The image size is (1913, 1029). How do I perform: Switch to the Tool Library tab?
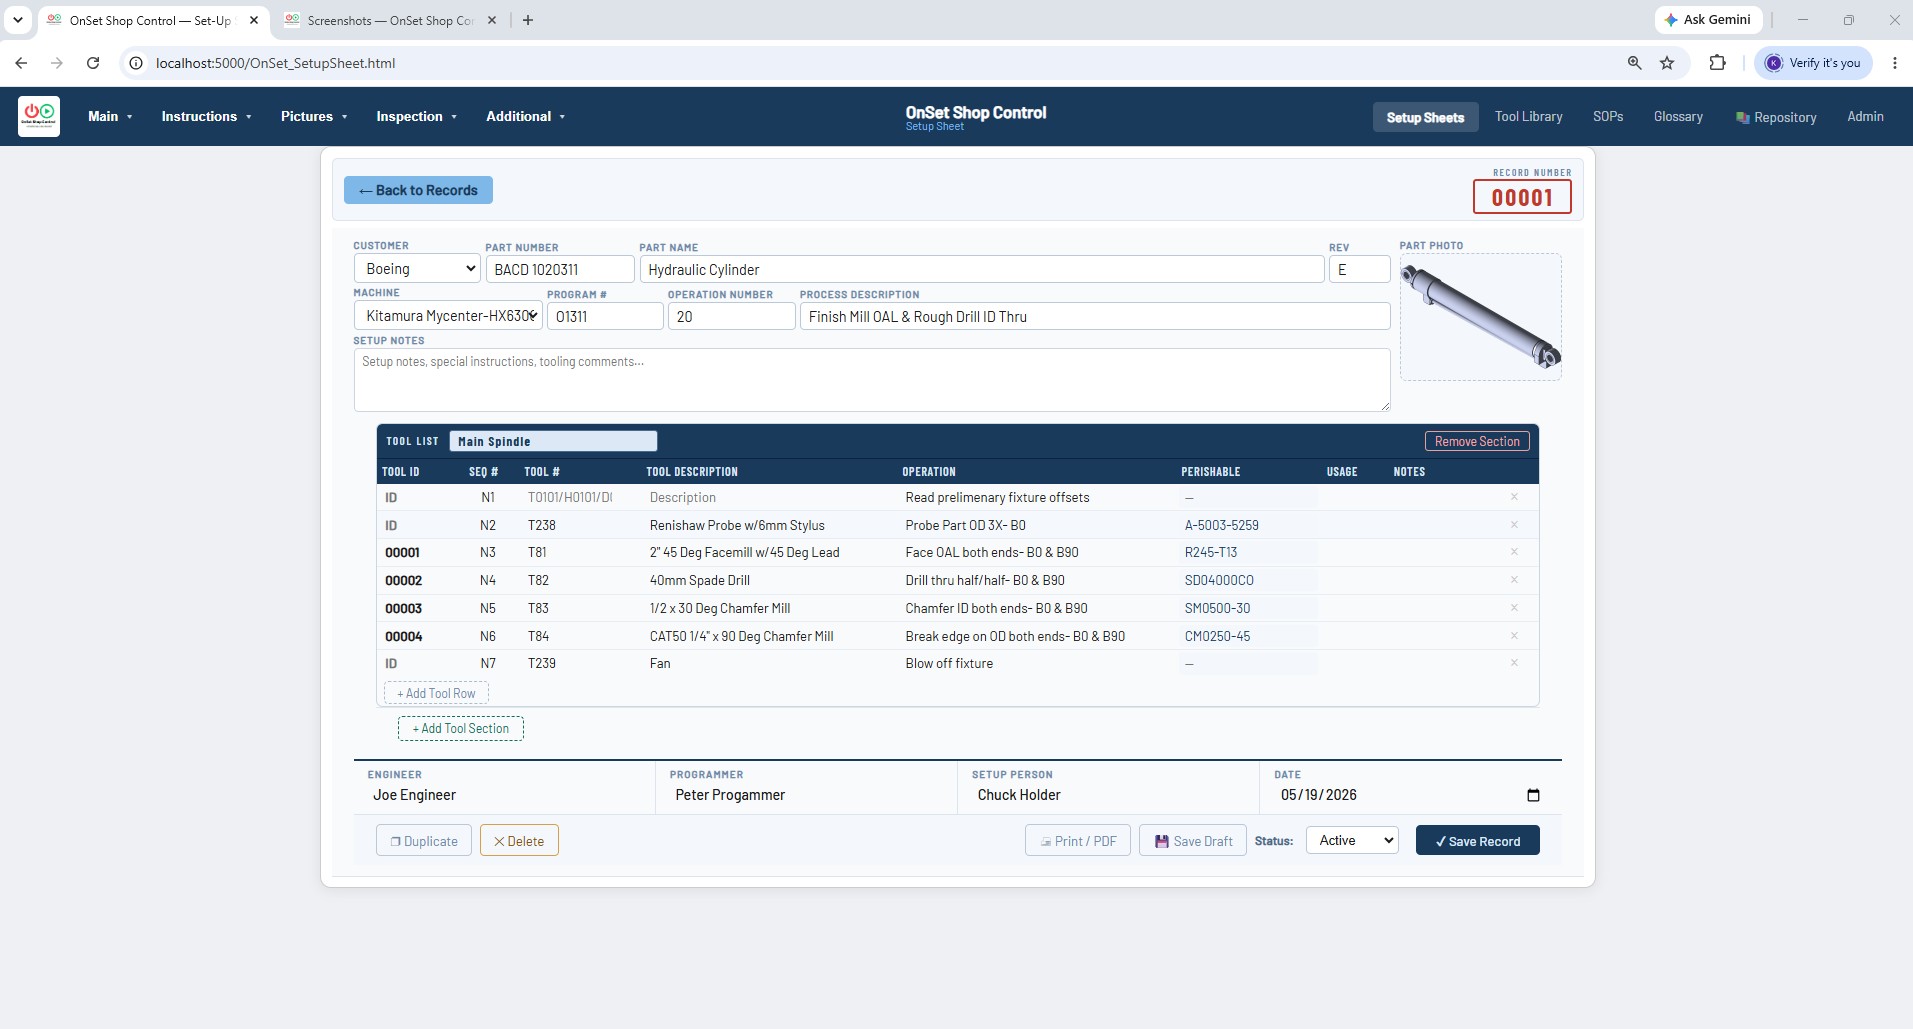[x=1528, y=116]
